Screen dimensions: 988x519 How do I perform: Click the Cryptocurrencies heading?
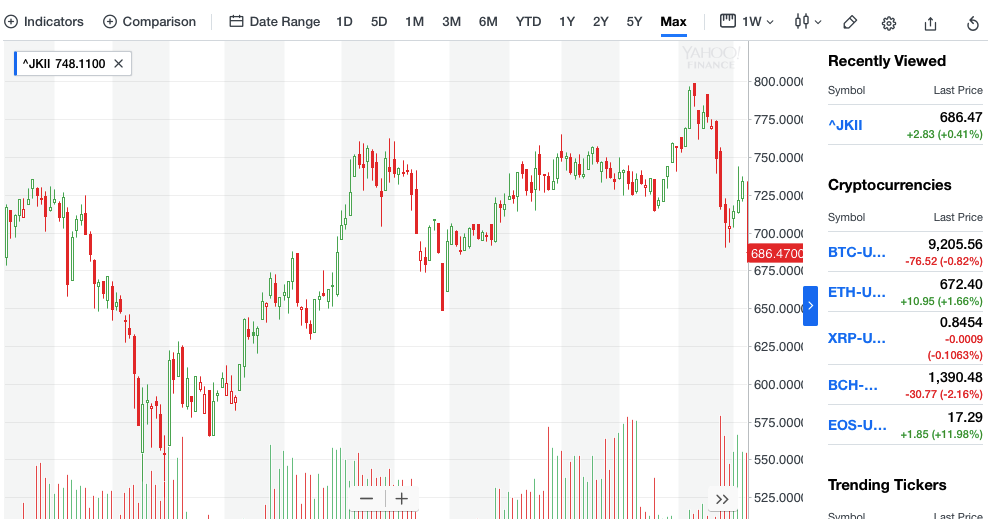(x=889, y=185)
